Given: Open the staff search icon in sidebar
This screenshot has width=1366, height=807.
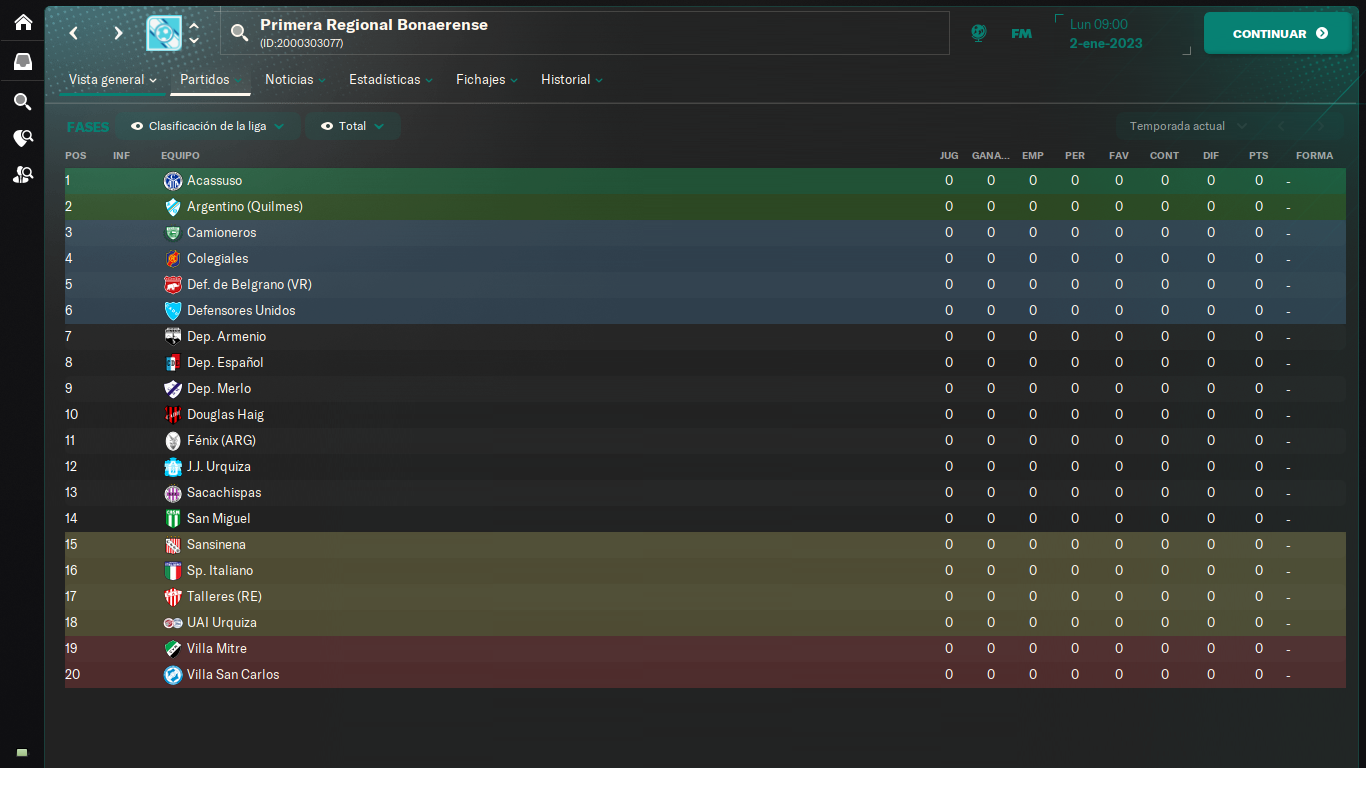Looking at the screenshot, I should click(x=22, y=174).
